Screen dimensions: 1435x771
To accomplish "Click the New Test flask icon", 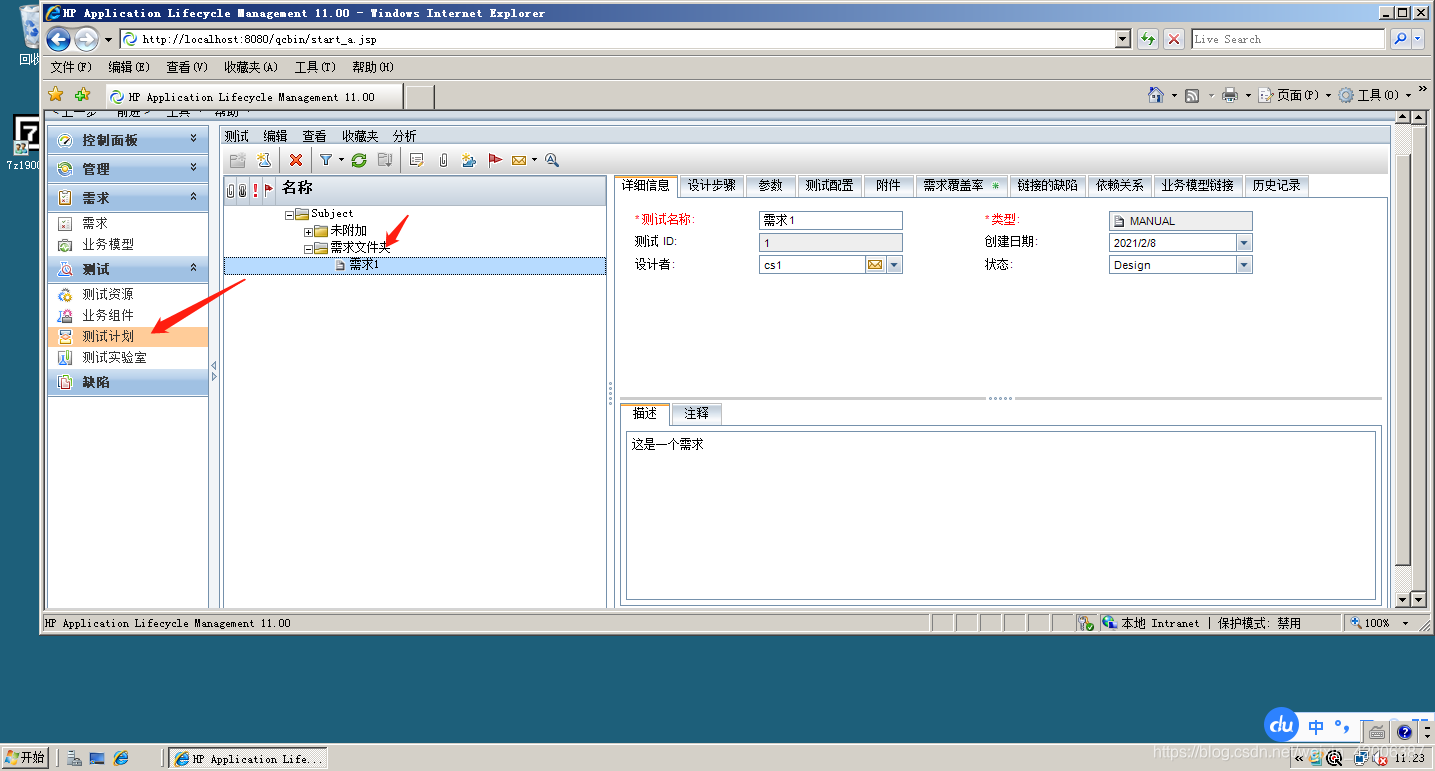I will [264, 160].
